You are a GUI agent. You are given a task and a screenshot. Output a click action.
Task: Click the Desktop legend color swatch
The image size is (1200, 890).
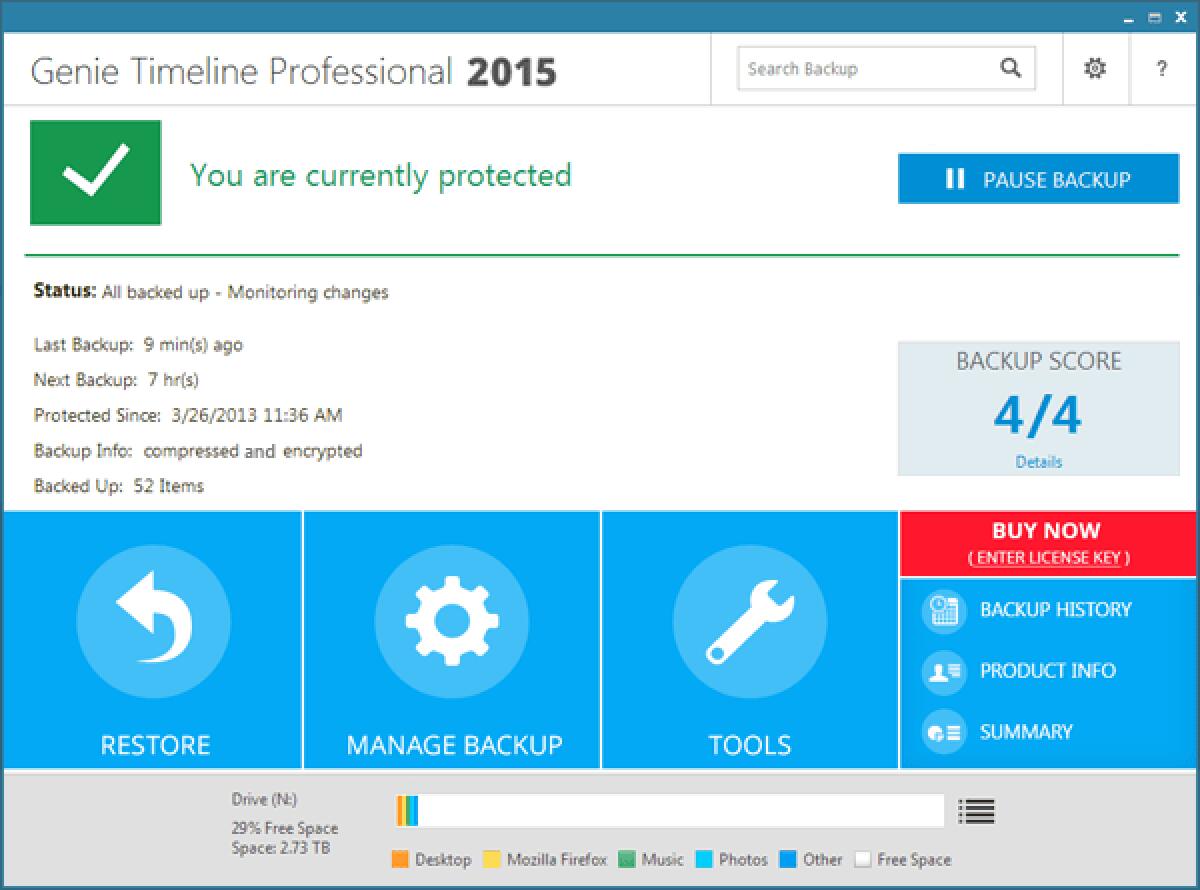[400, 859]
